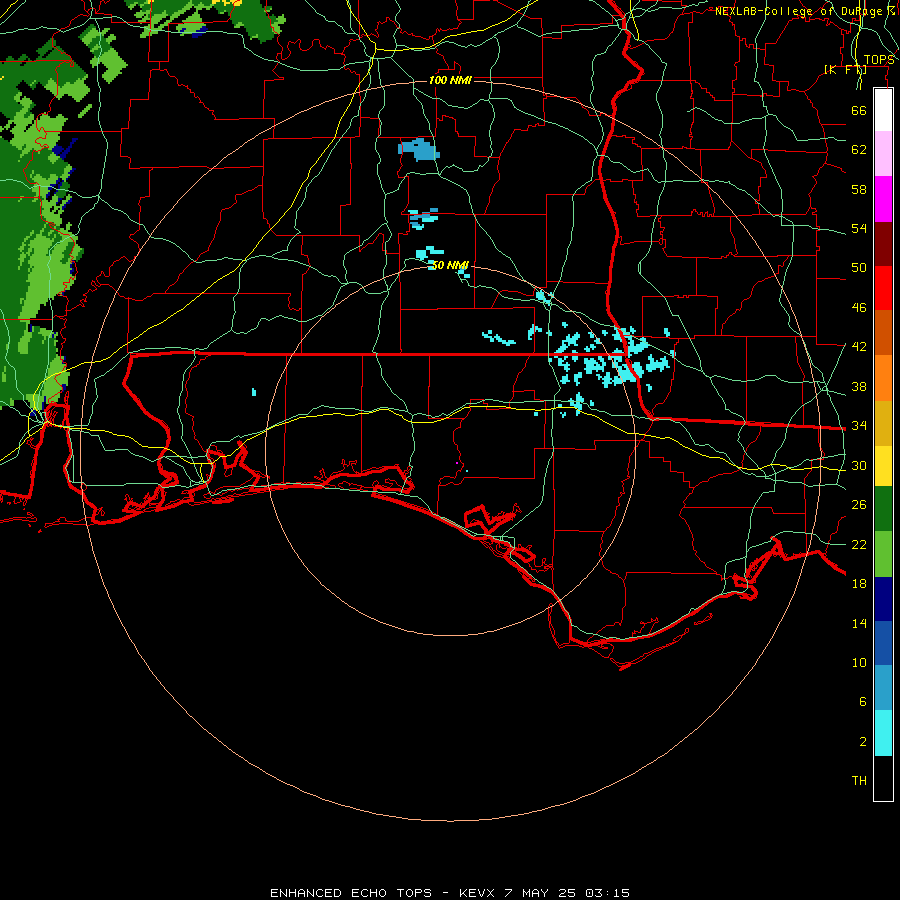
Task: Click the light pink legend swatch
Action: (x=883, y=153)
